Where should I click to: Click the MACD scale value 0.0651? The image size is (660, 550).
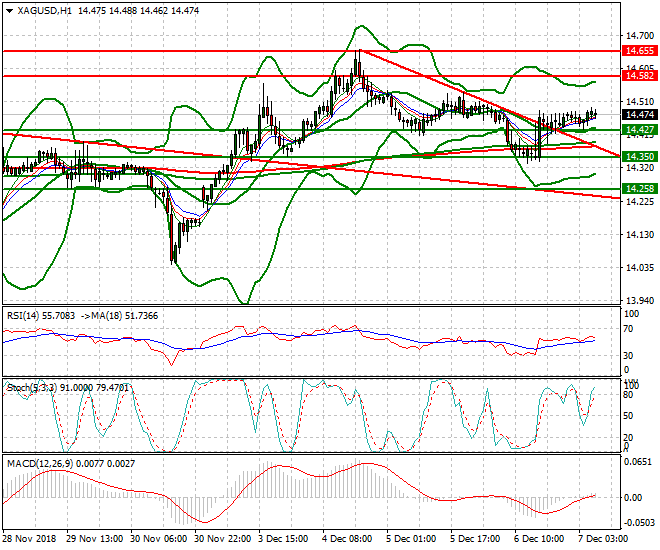[x=640, y=462]
